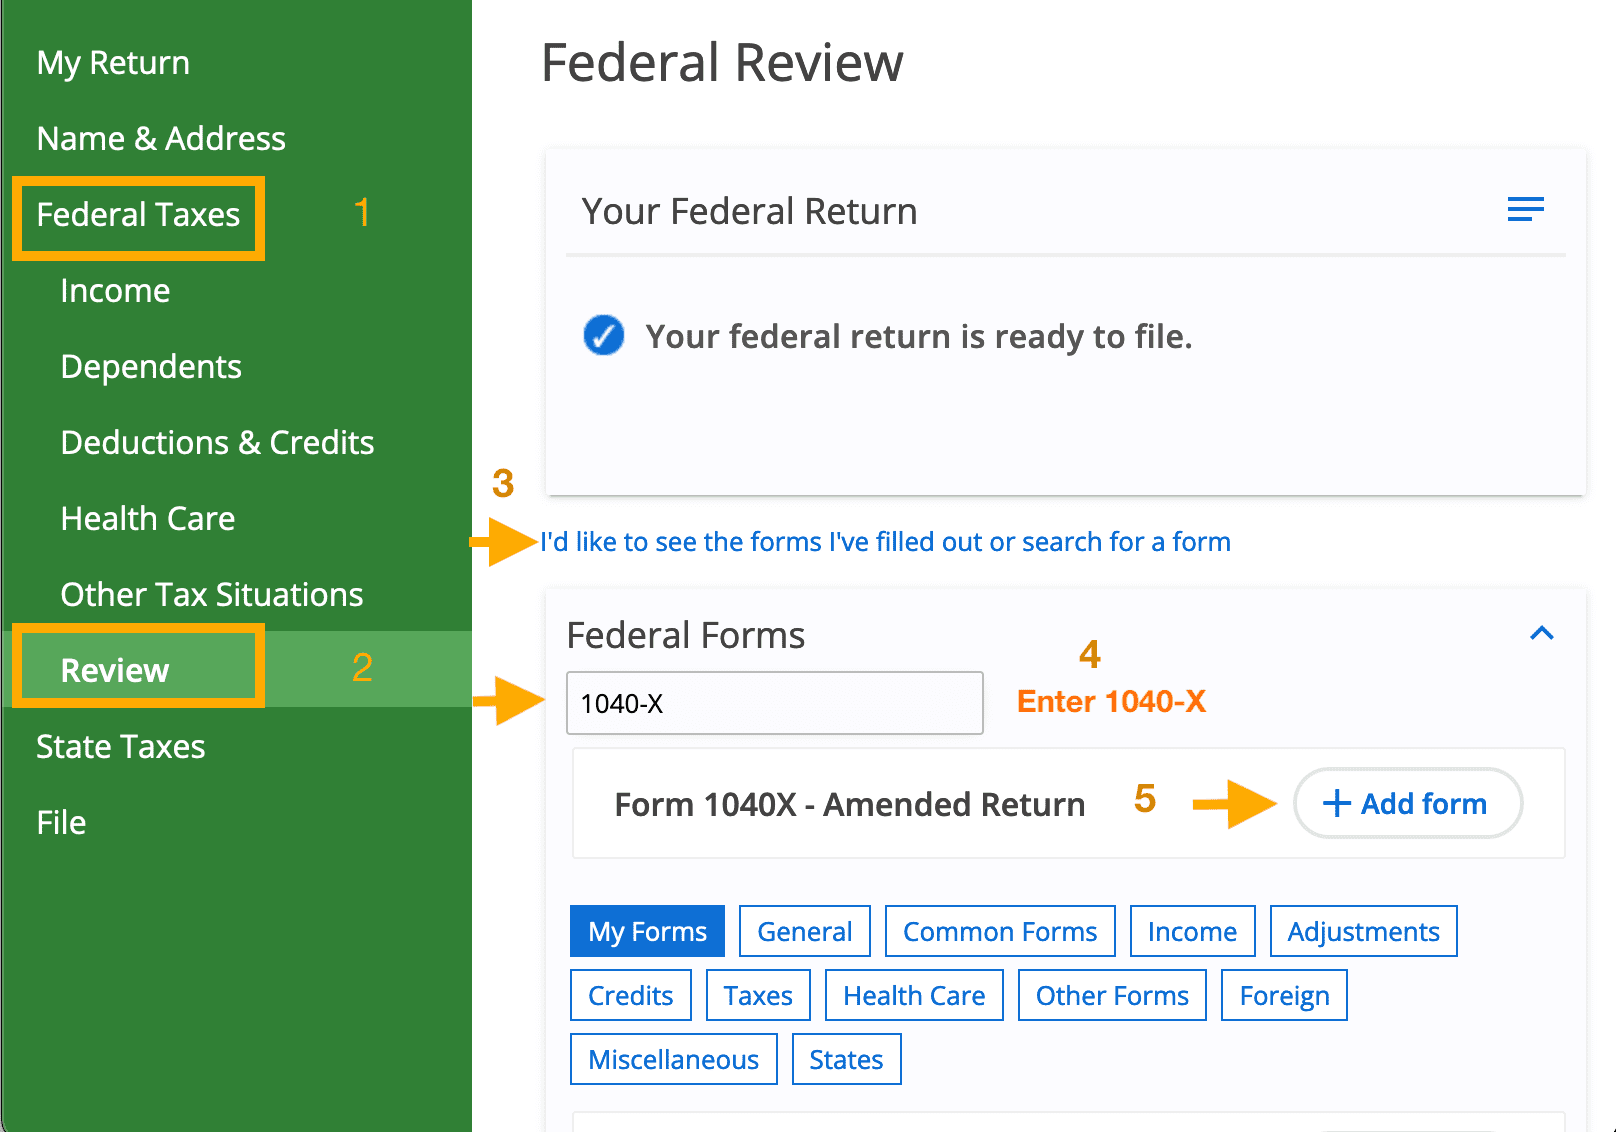The height and width of the screenshot is (1132, 1616).
Task: Collapse the Federal Forms section
Action: point(1541,633)
